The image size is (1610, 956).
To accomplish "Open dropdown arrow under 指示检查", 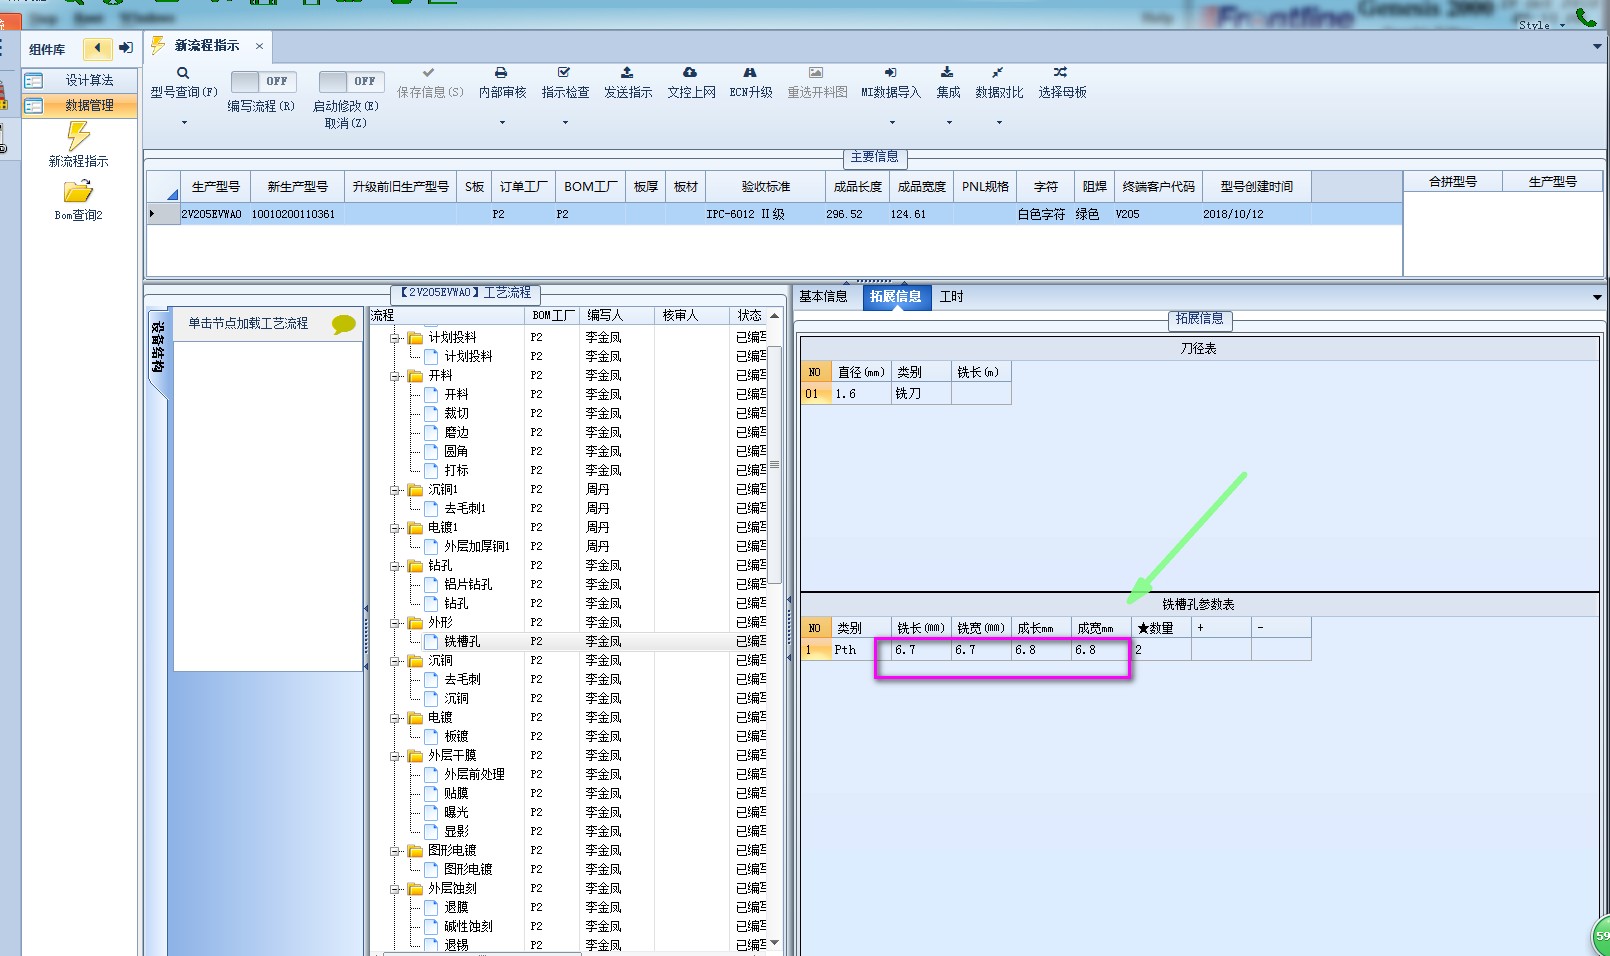I will (565, 123).
